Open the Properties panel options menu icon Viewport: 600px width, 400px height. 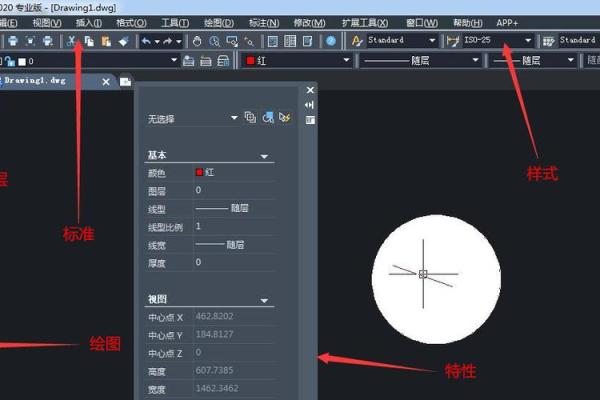coord(310,120)
